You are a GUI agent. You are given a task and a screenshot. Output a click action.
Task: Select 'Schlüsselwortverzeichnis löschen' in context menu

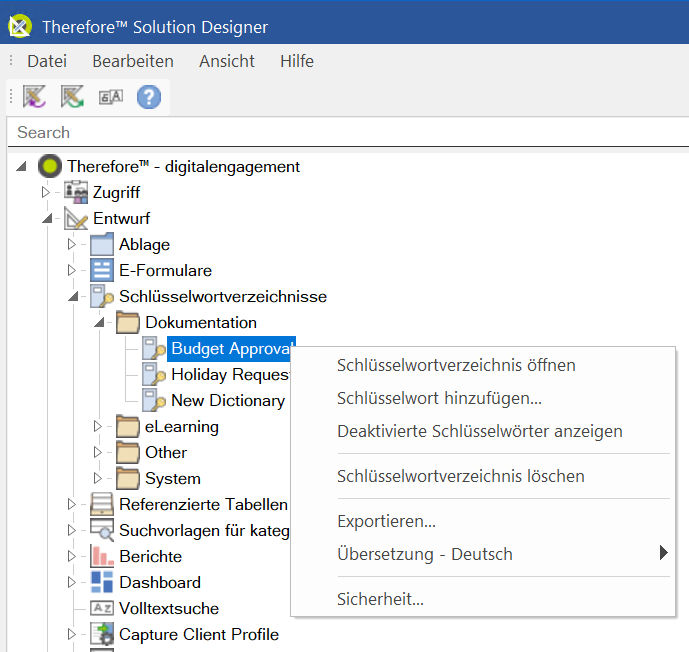pos(460,476)
